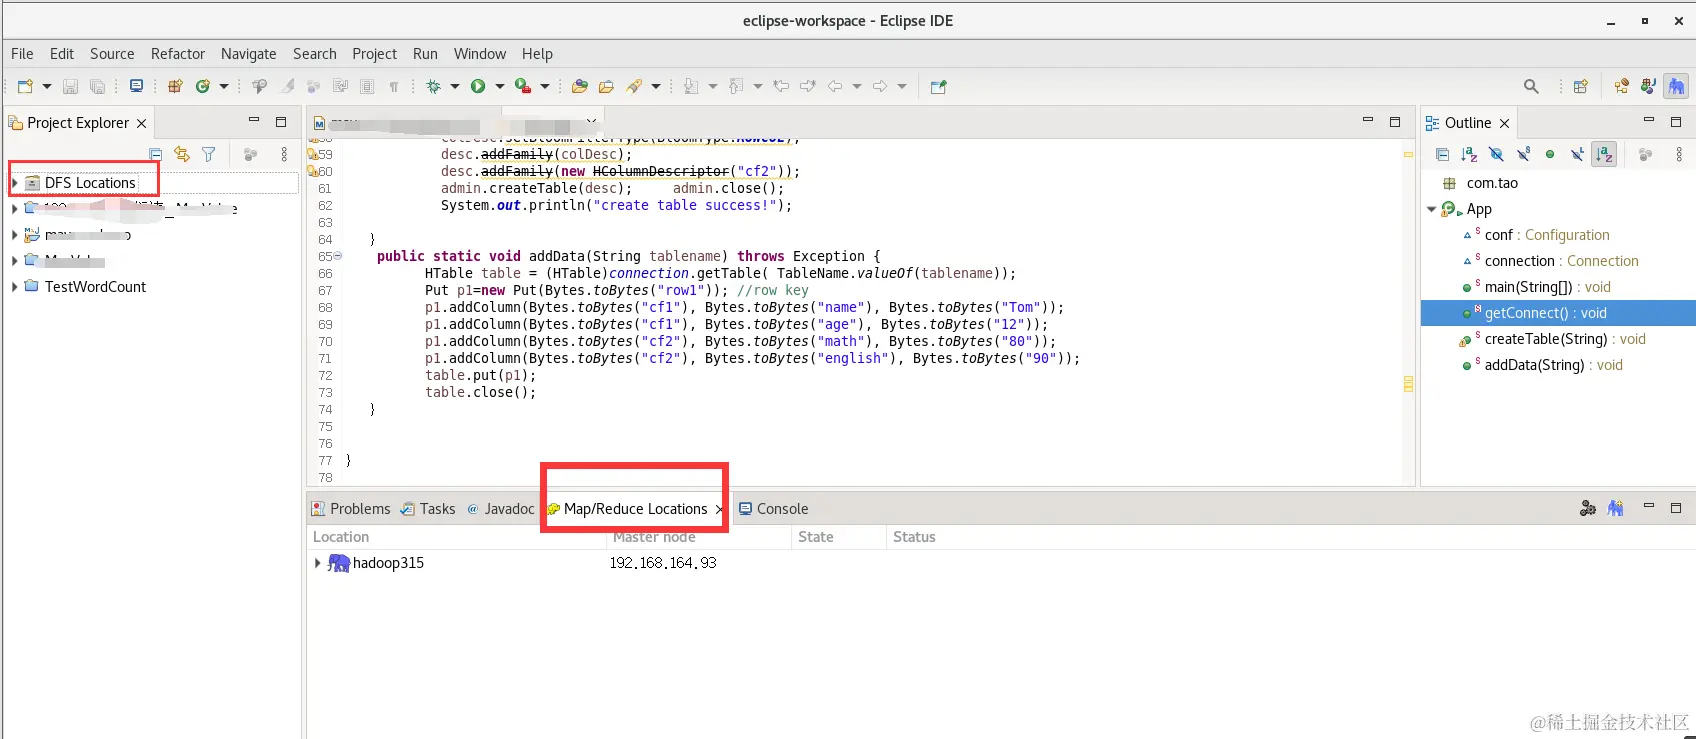
Task: Toggle Hide Non-Public Members green circle
Action: tap(1550, 154)
